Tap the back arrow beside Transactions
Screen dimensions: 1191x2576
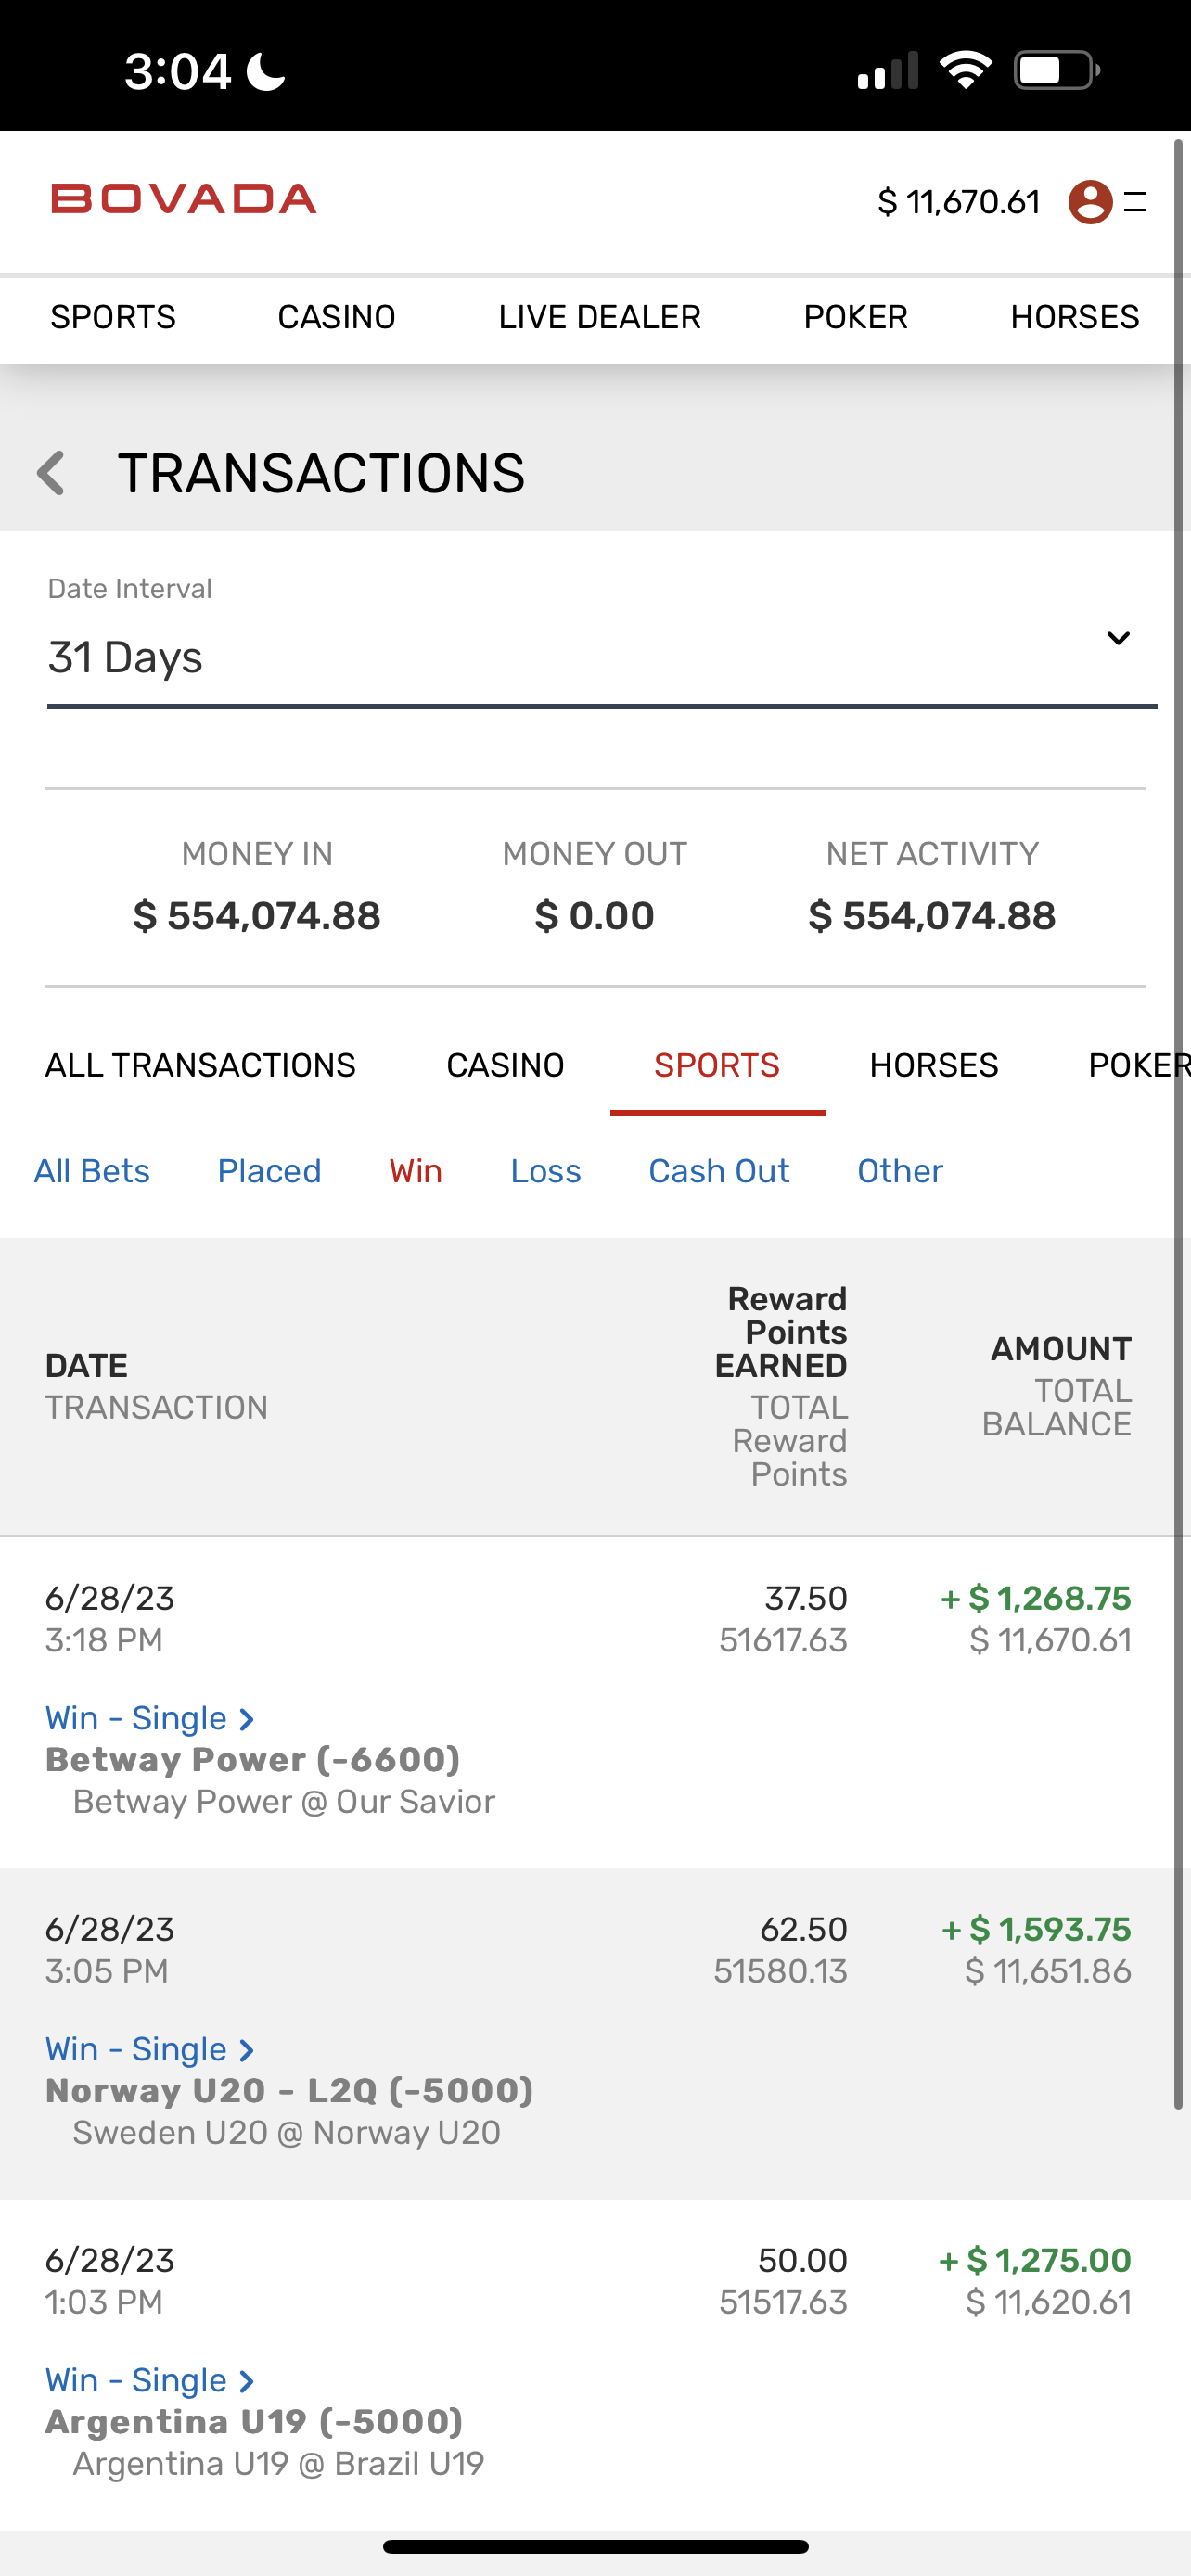point(51,473)
